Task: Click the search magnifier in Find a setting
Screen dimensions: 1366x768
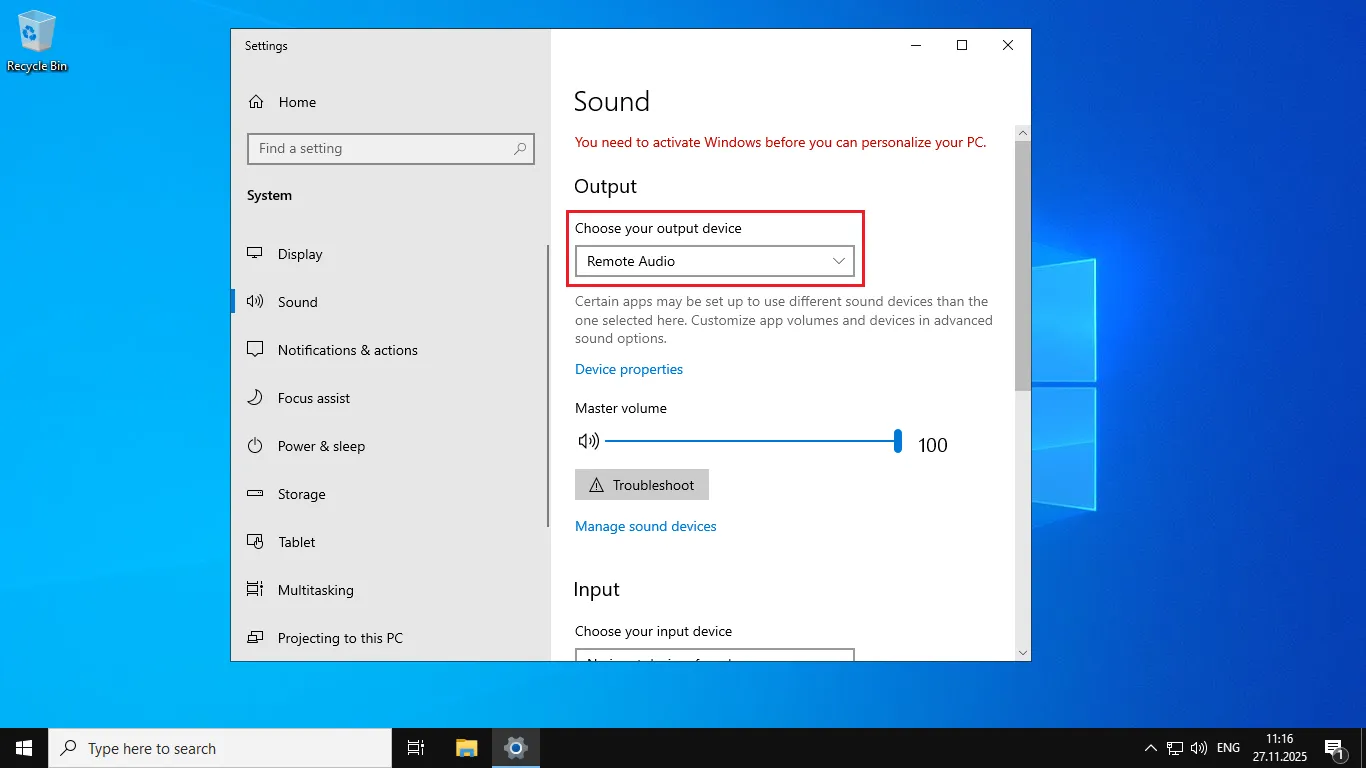Action: (x=520, y=149)
